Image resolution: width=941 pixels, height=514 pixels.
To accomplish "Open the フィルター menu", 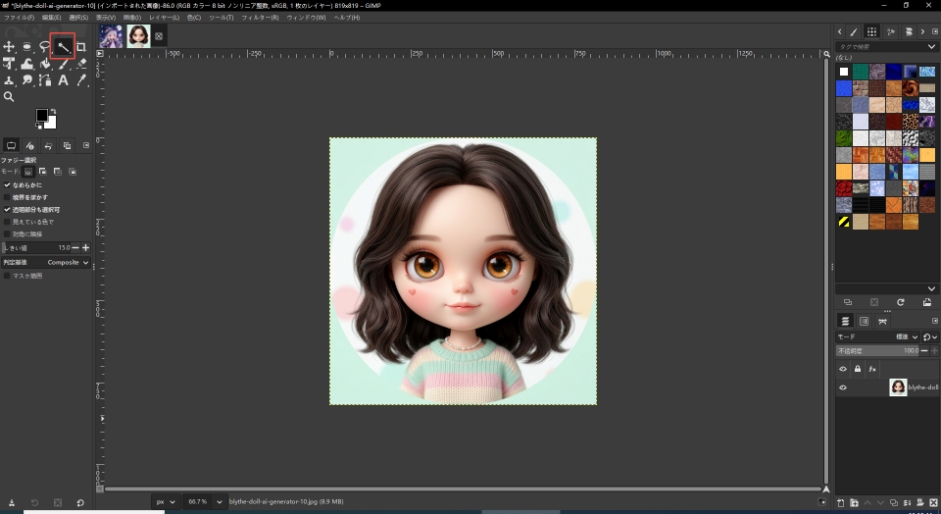I will coord(259,18).
